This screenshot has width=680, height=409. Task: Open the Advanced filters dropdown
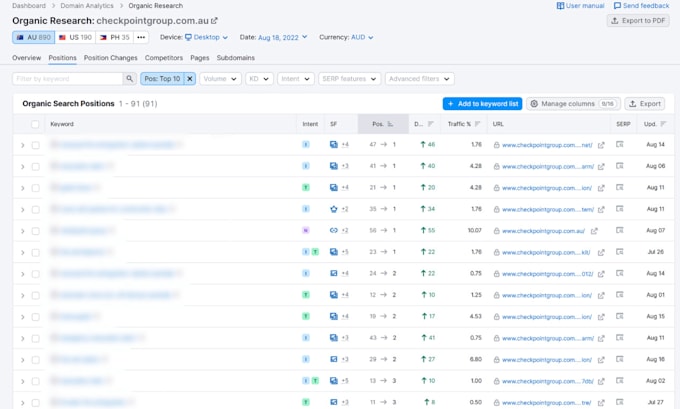[x=419, y=79]
